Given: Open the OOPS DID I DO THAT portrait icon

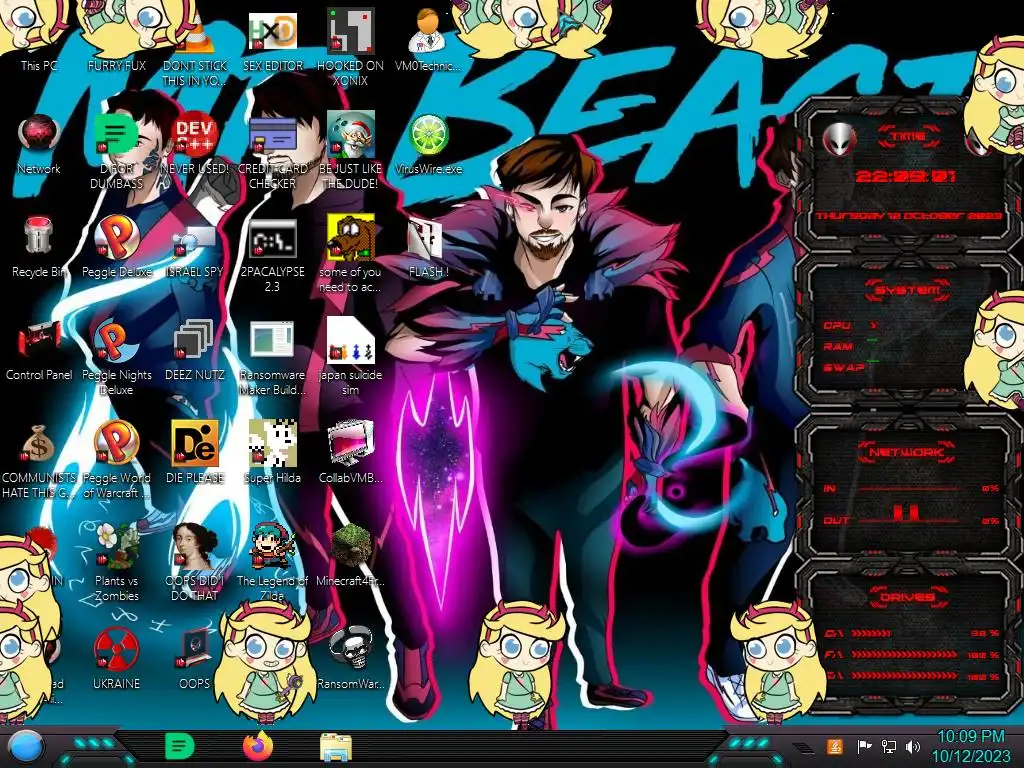Looking at the screenshot, I should (195, 563).
